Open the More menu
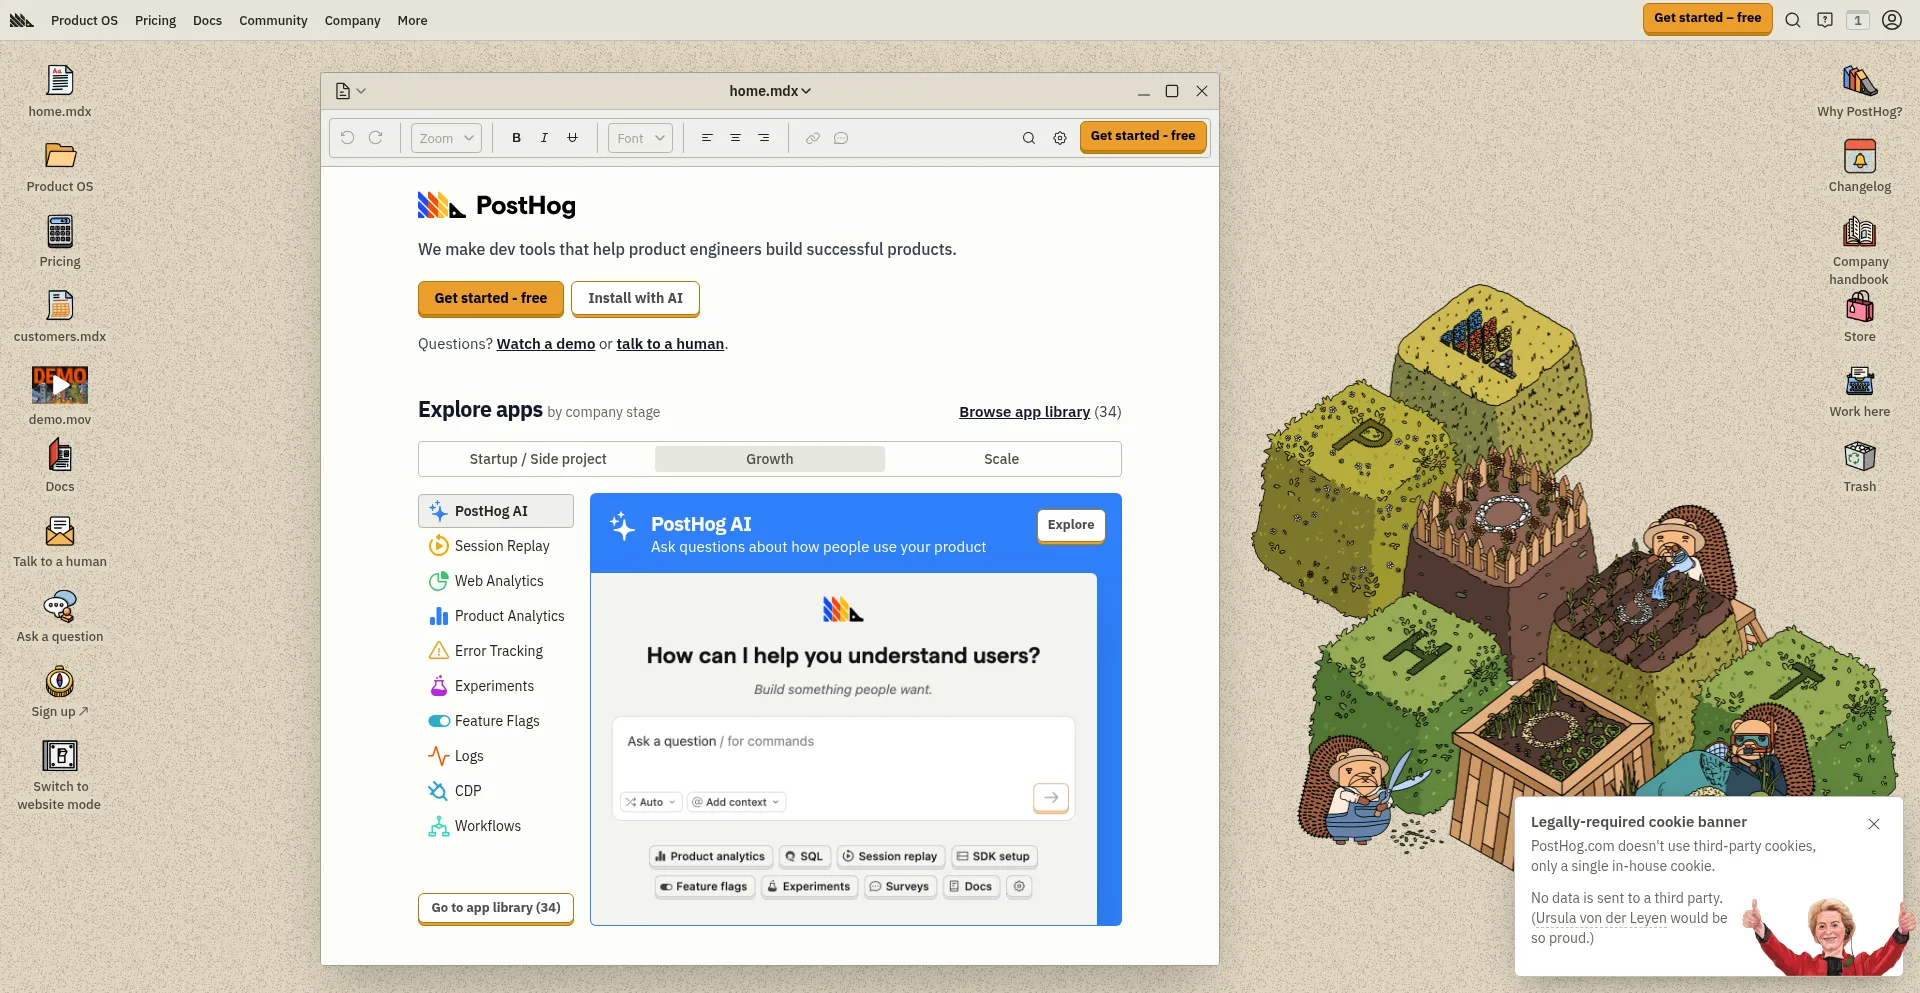This screenshot has height=993, width=1920. click(x=412, y=20)
